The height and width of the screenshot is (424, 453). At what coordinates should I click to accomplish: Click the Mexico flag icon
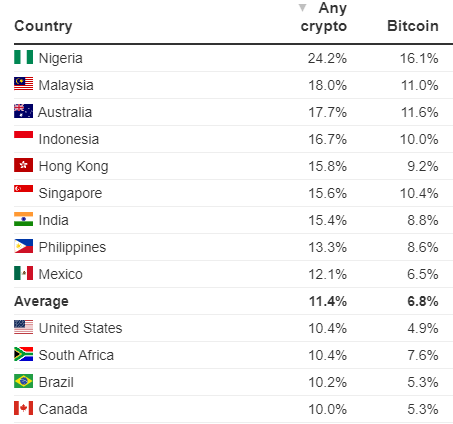[23, 273]
